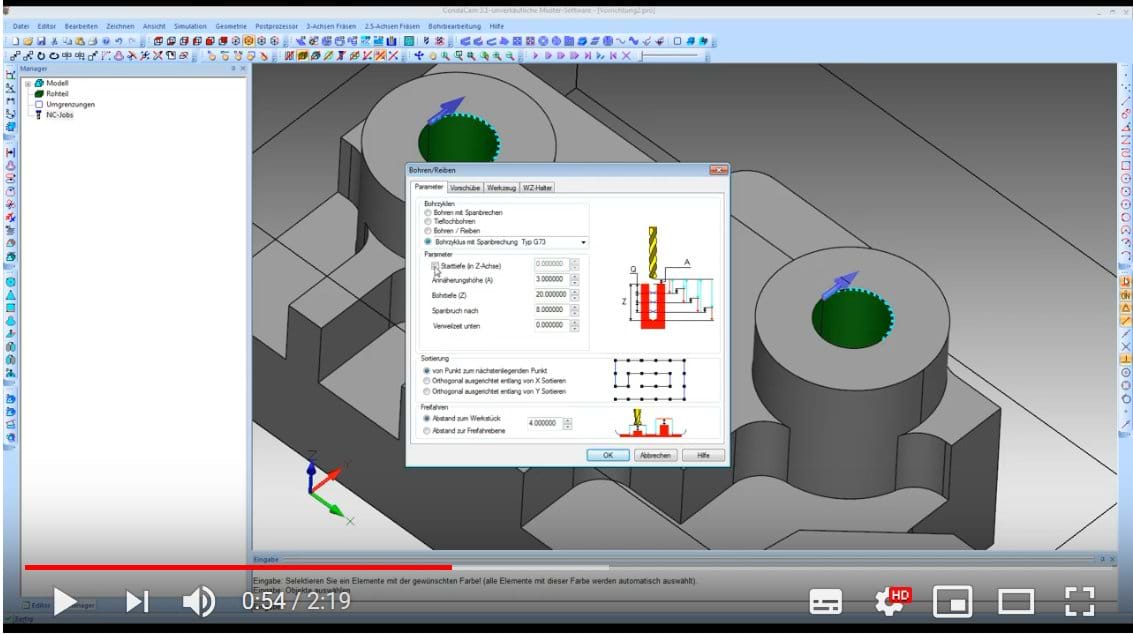1133x634 pixels.
Task: Switch to the Werkzeug tab
Action: [x=501, y=187]
